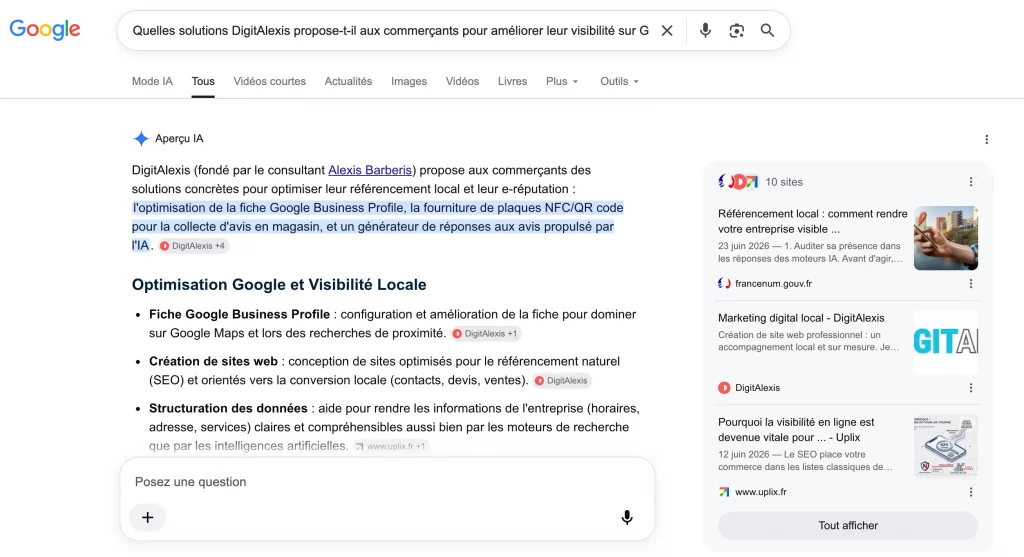Open Référencement local article link
Image resolution: width=1024 pixels, height=557 pixels.
812,221
